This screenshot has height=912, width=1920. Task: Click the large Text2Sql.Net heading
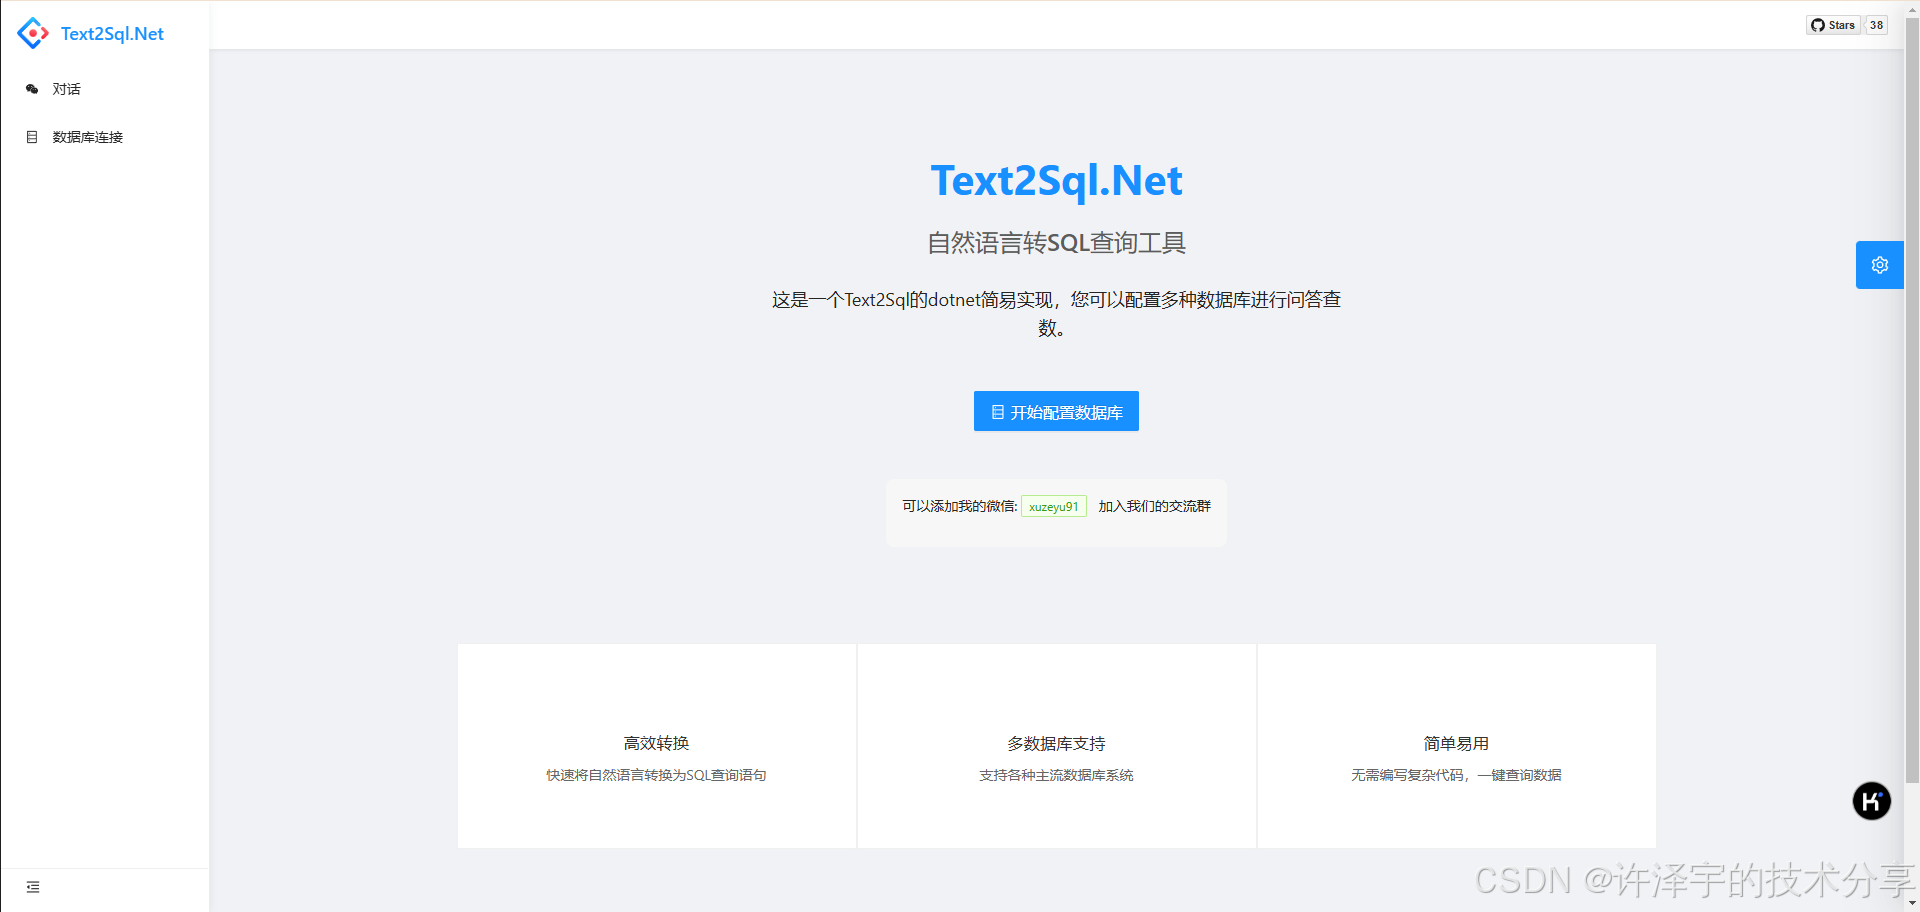(1056, 181)
